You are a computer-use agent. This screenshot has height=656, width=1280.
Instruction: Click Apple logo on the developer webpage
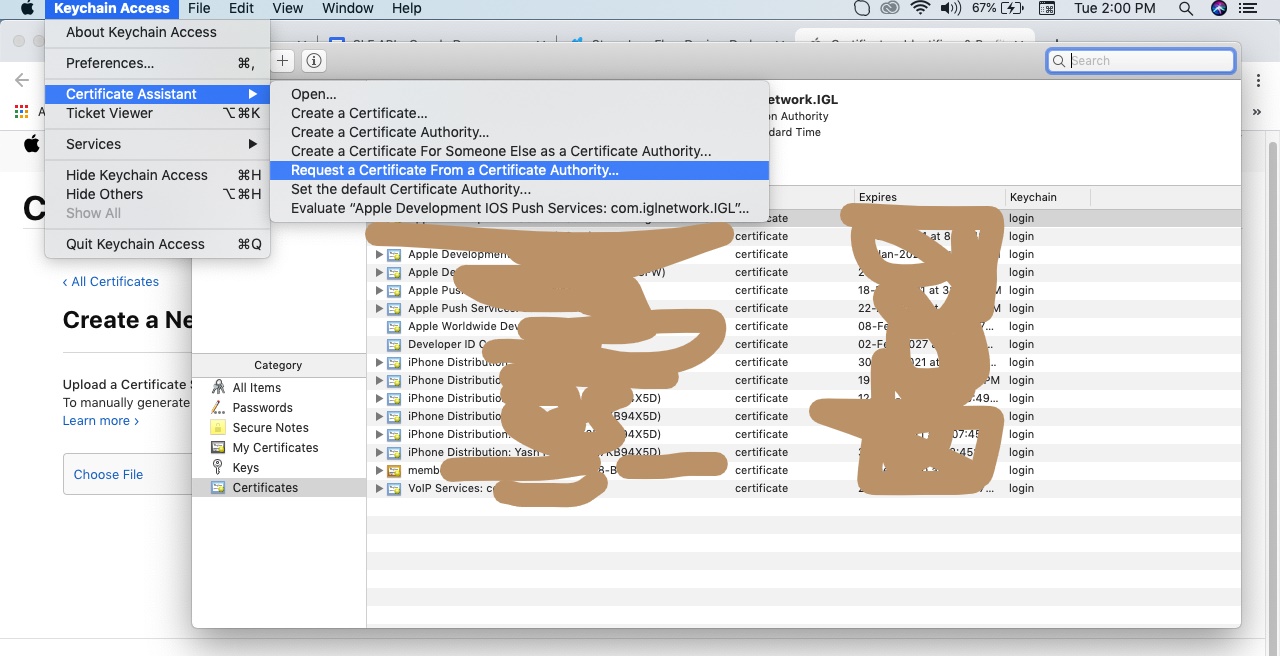[32, 144]
